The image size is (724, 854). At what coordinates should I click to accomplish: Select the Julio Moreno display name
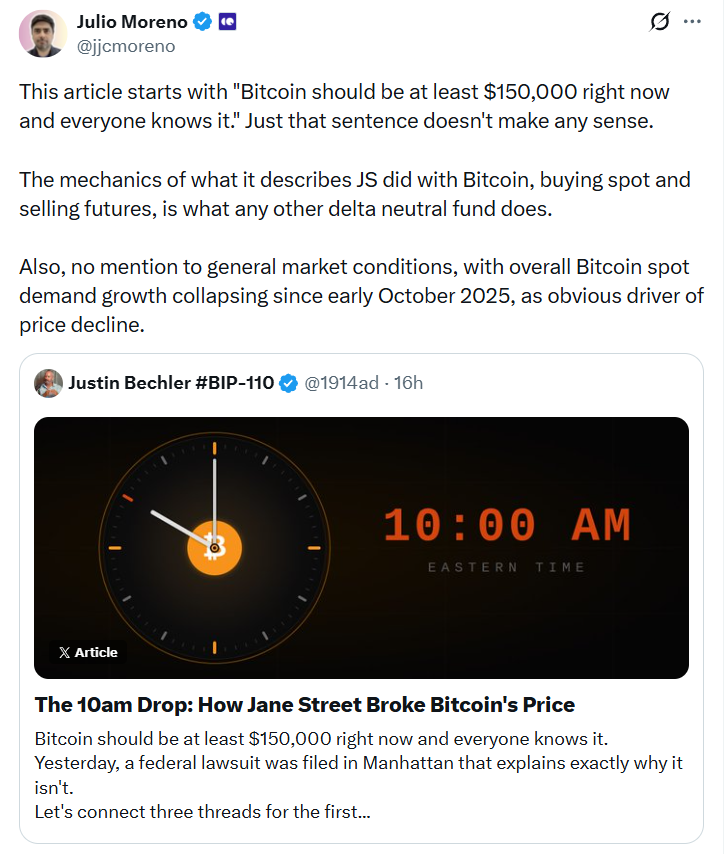click(x=133, y=20)
